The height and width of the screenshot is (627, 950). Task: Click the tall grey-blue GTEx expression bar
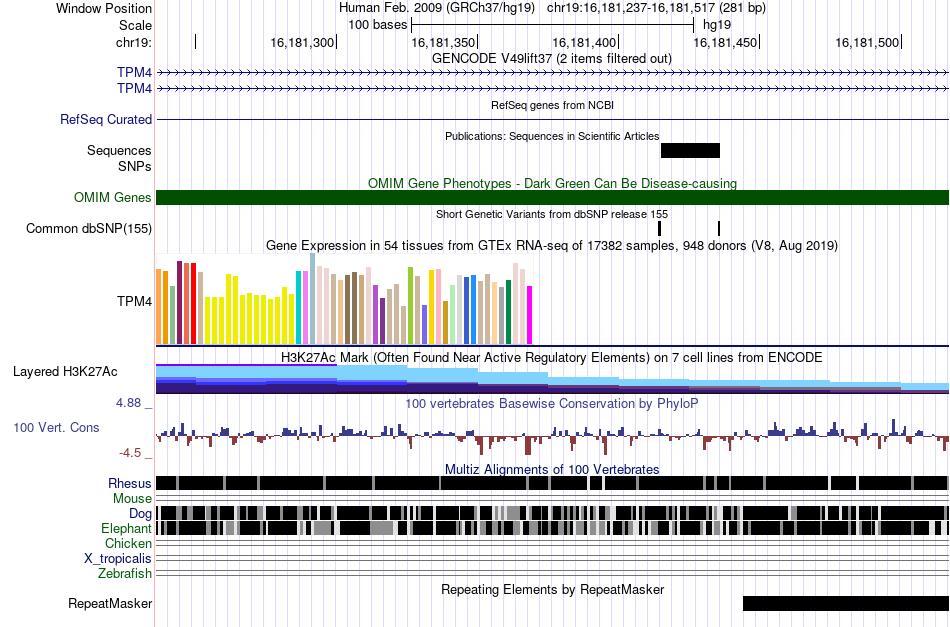pyautogui.click(x=313, y=299)
